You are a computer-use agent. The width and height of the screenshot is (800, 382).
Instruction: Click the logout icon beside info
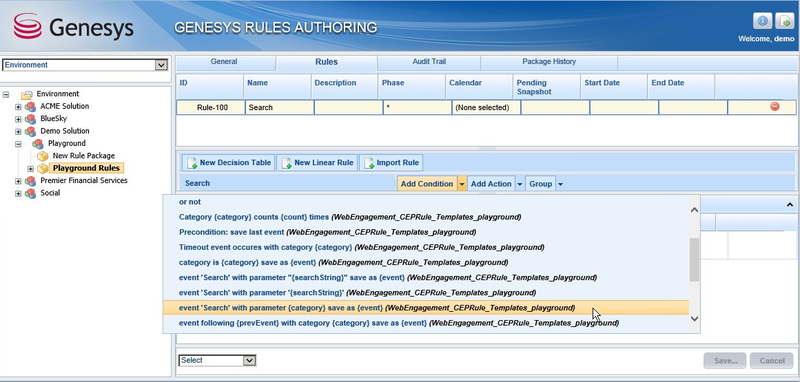[784, 21]
